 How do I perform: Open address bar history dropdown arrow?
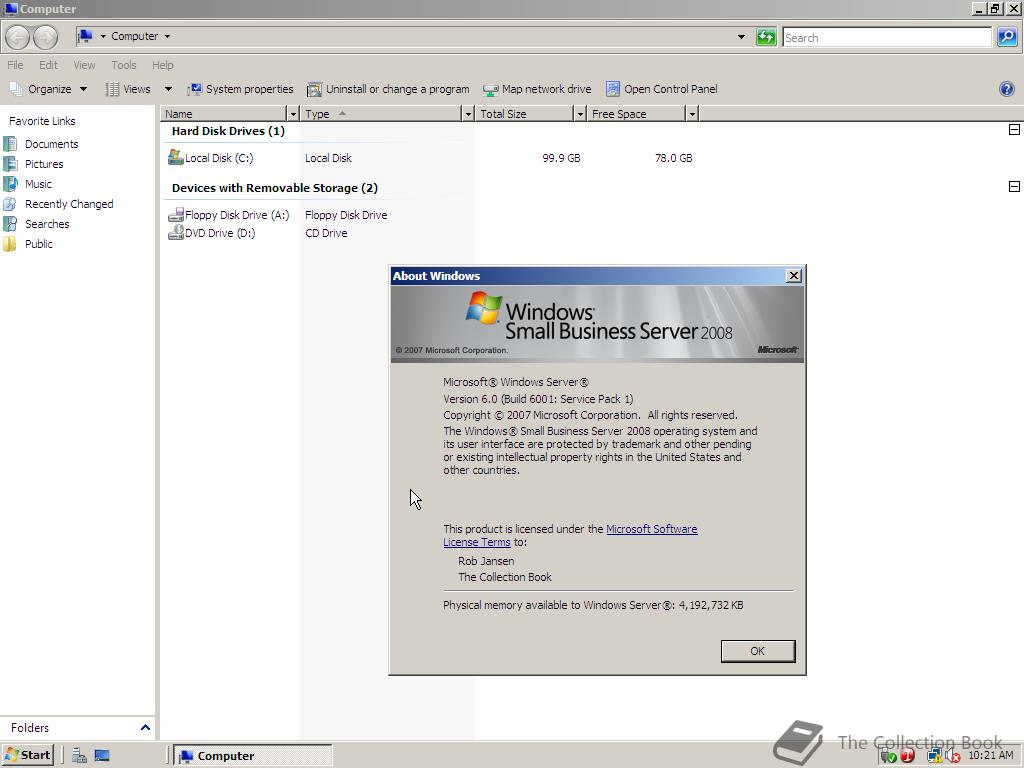(741, 37)
